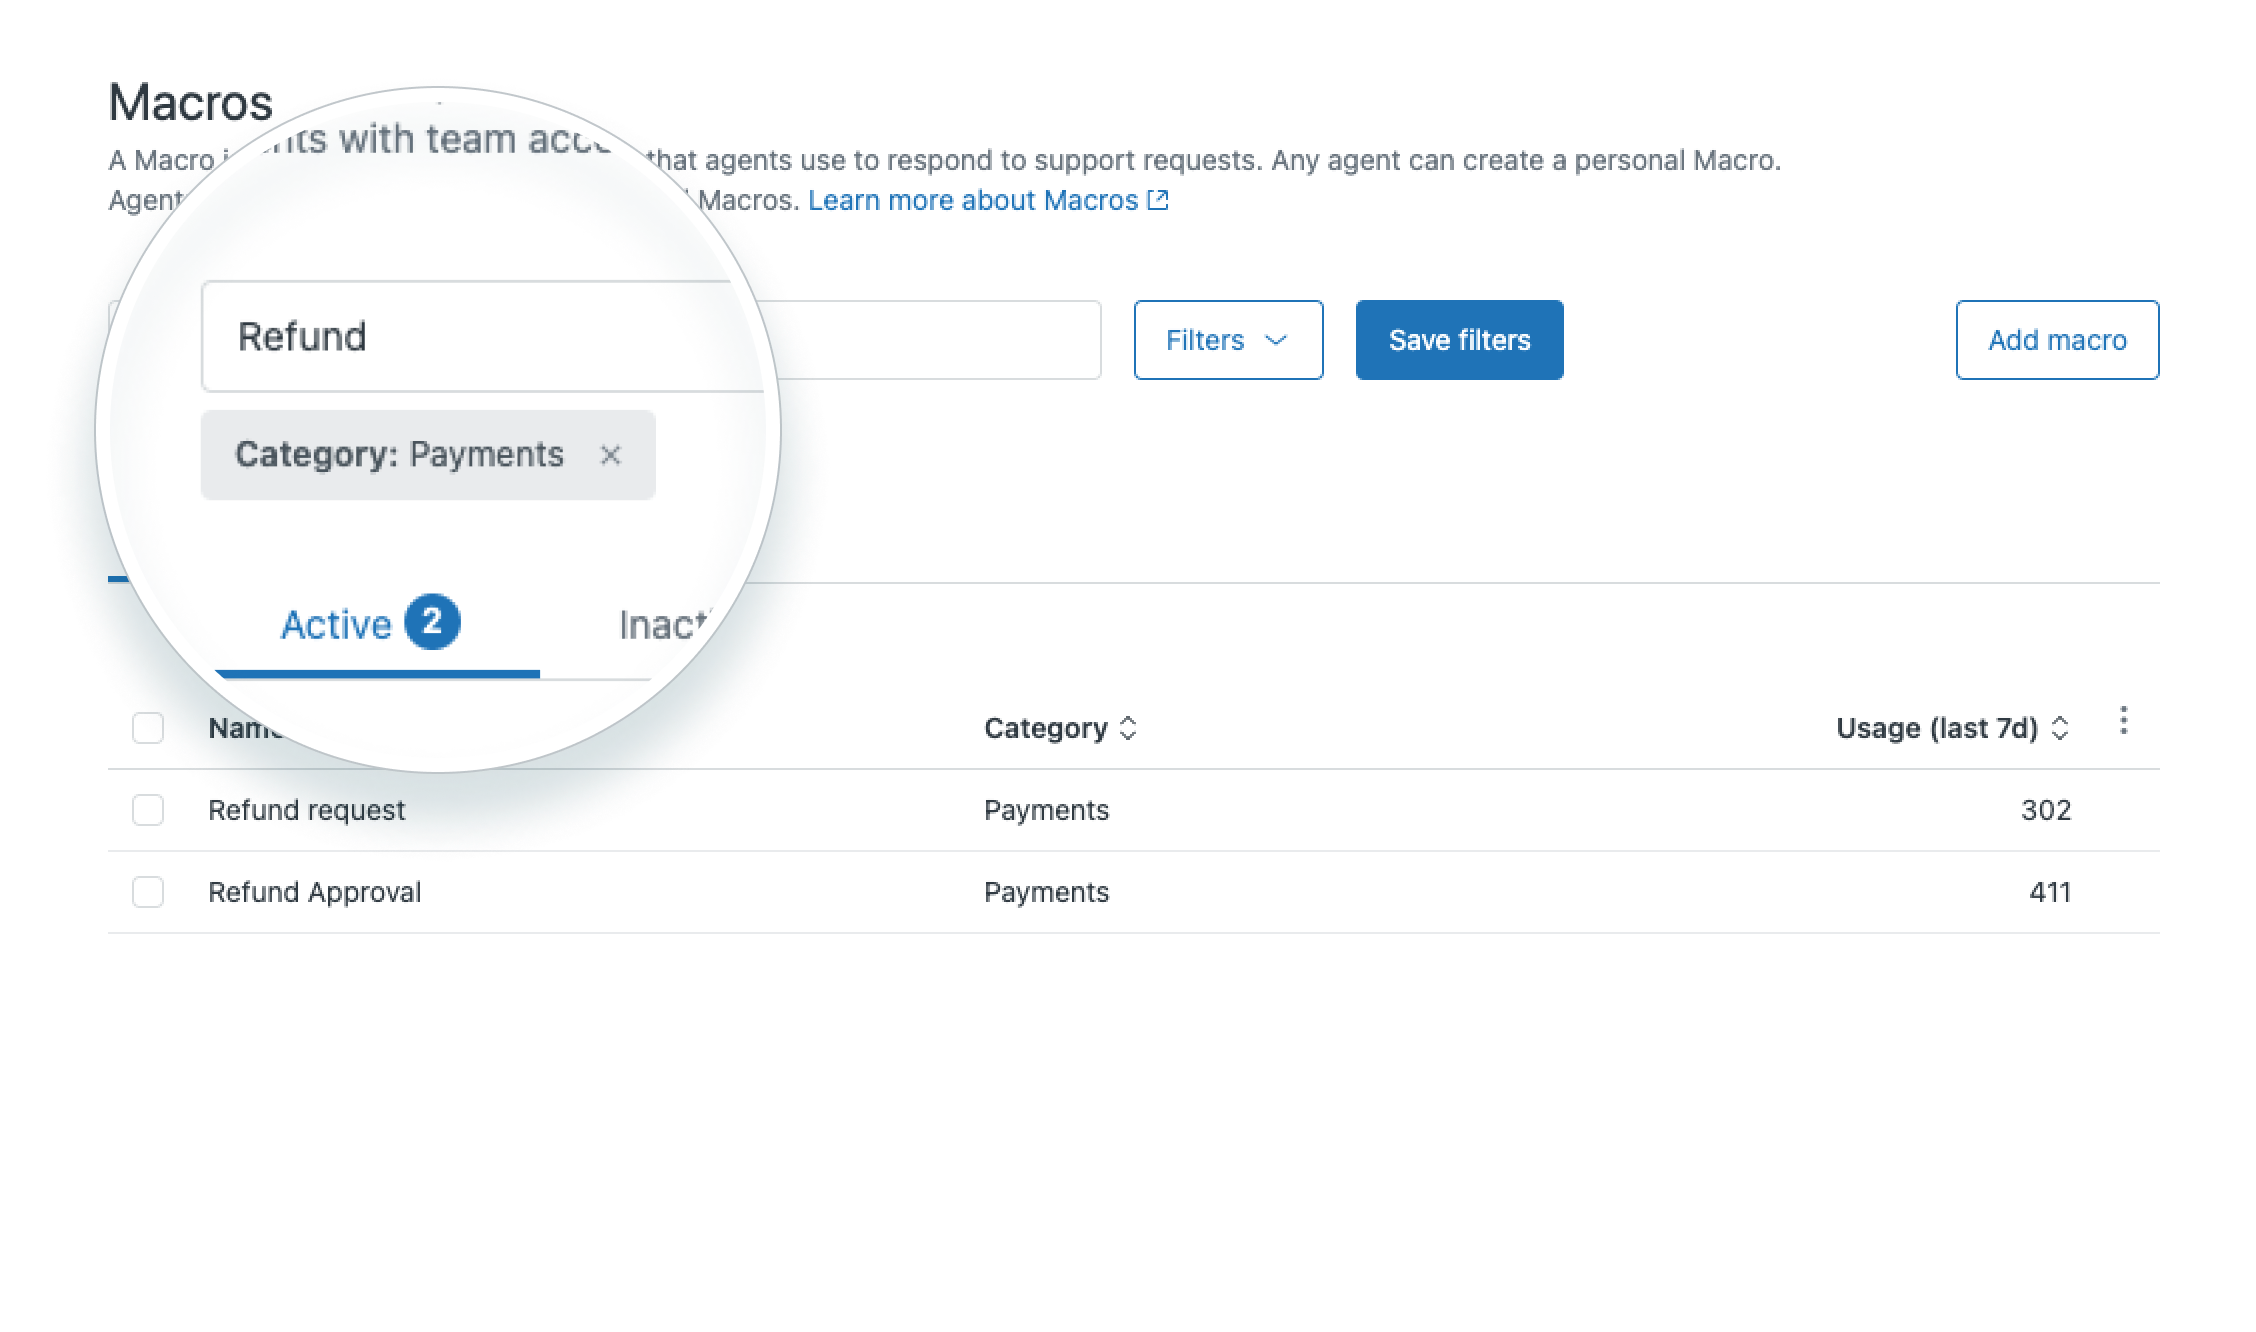Open the Refund Approval macro

pos(314,892)
